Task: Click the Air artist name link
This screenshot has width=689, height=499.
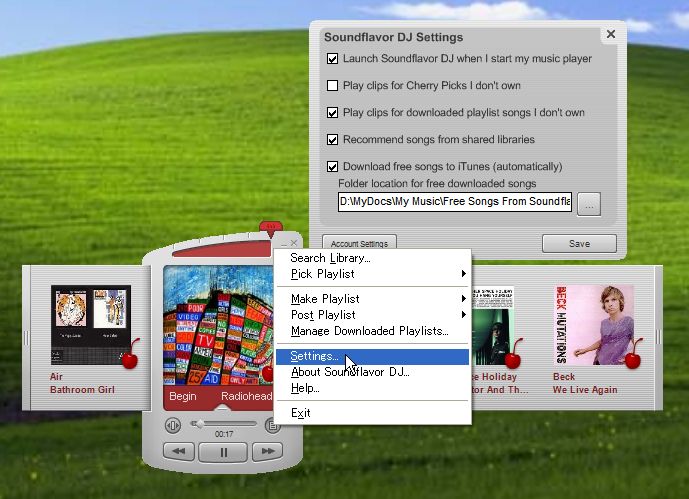Action: 56,377
